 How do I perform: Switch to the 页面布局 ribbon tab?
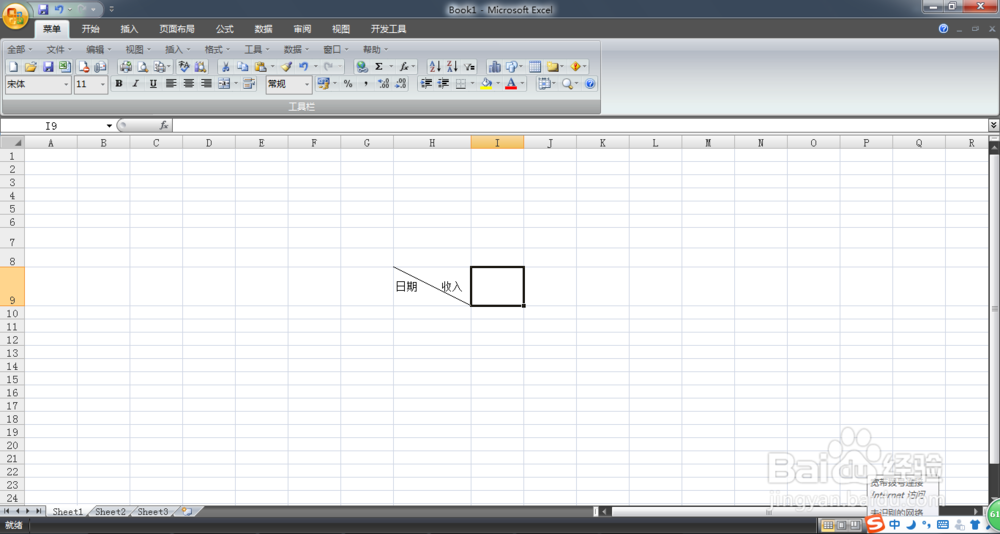(x=177, y=29)
